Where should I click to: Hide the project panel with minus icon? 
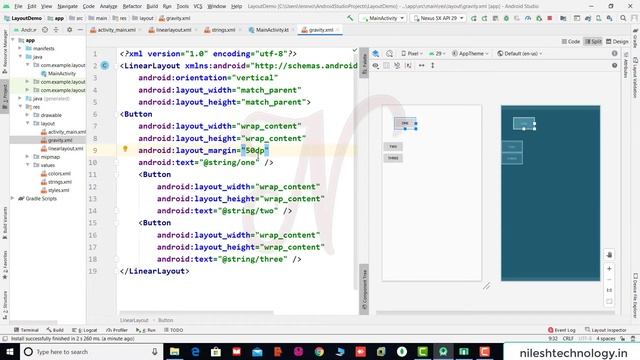pos(80,30)
